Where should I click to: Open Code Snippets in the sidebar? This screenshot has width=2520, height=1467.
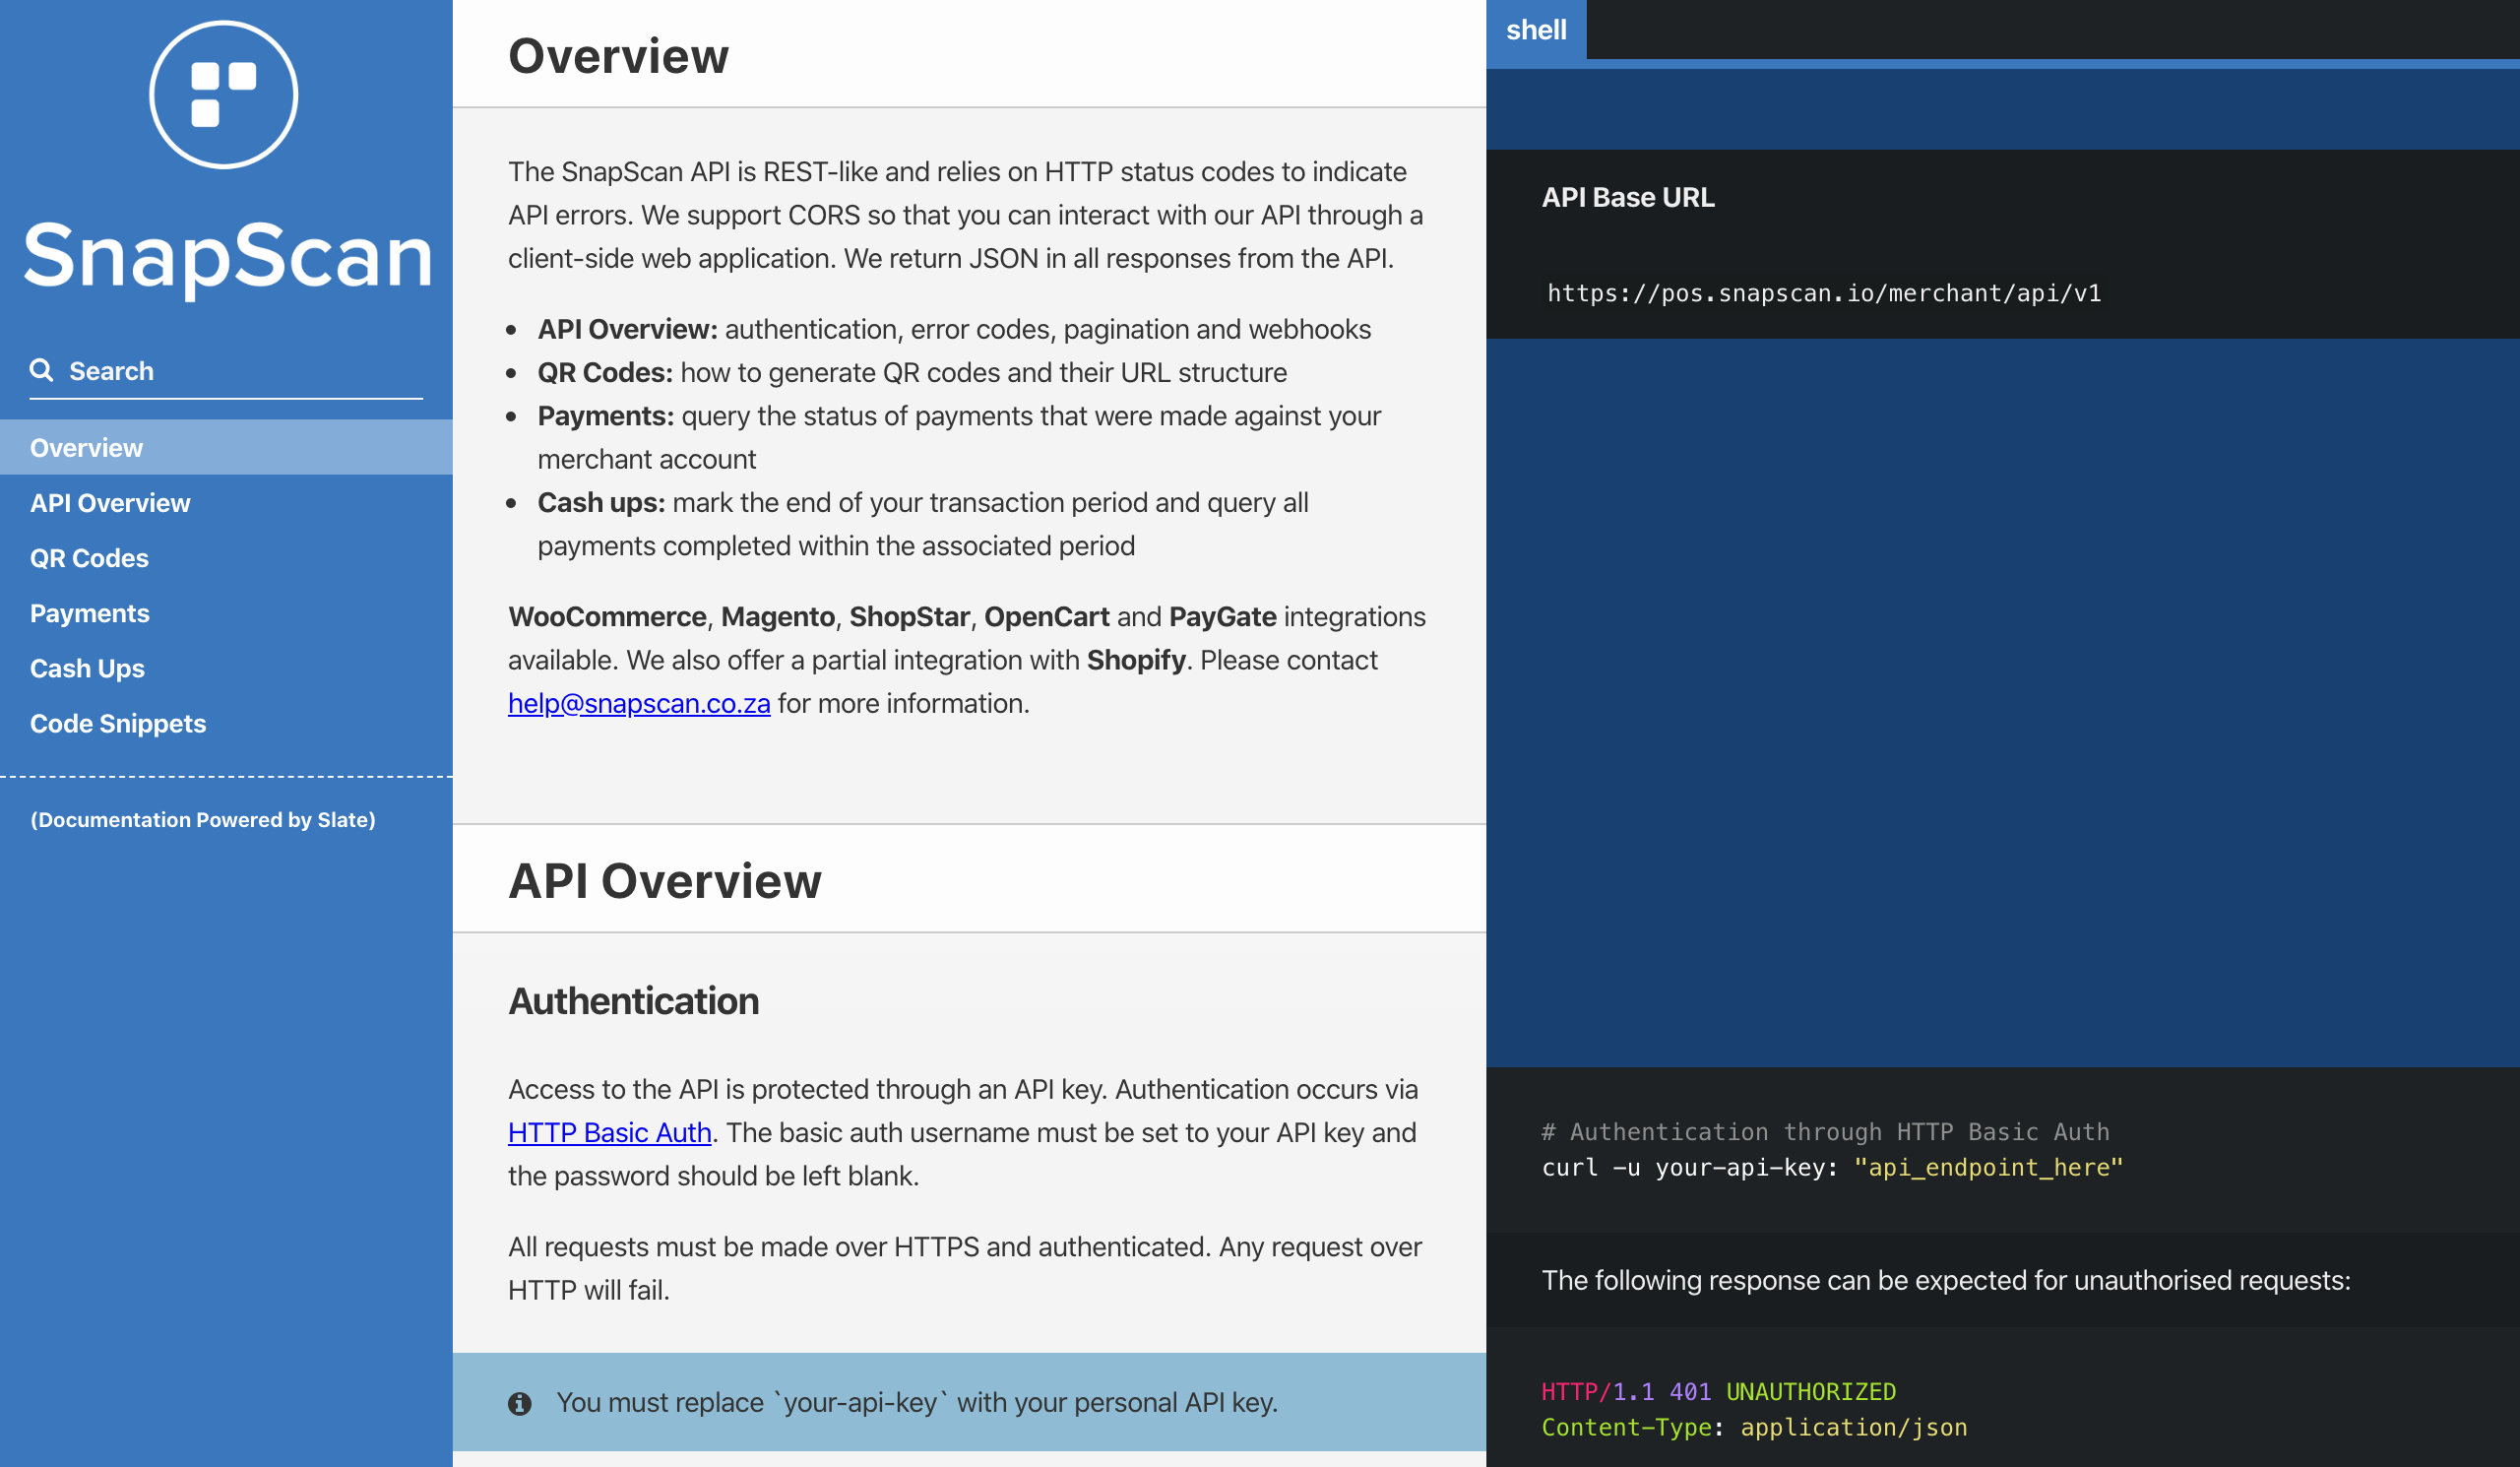click(226, 722)
